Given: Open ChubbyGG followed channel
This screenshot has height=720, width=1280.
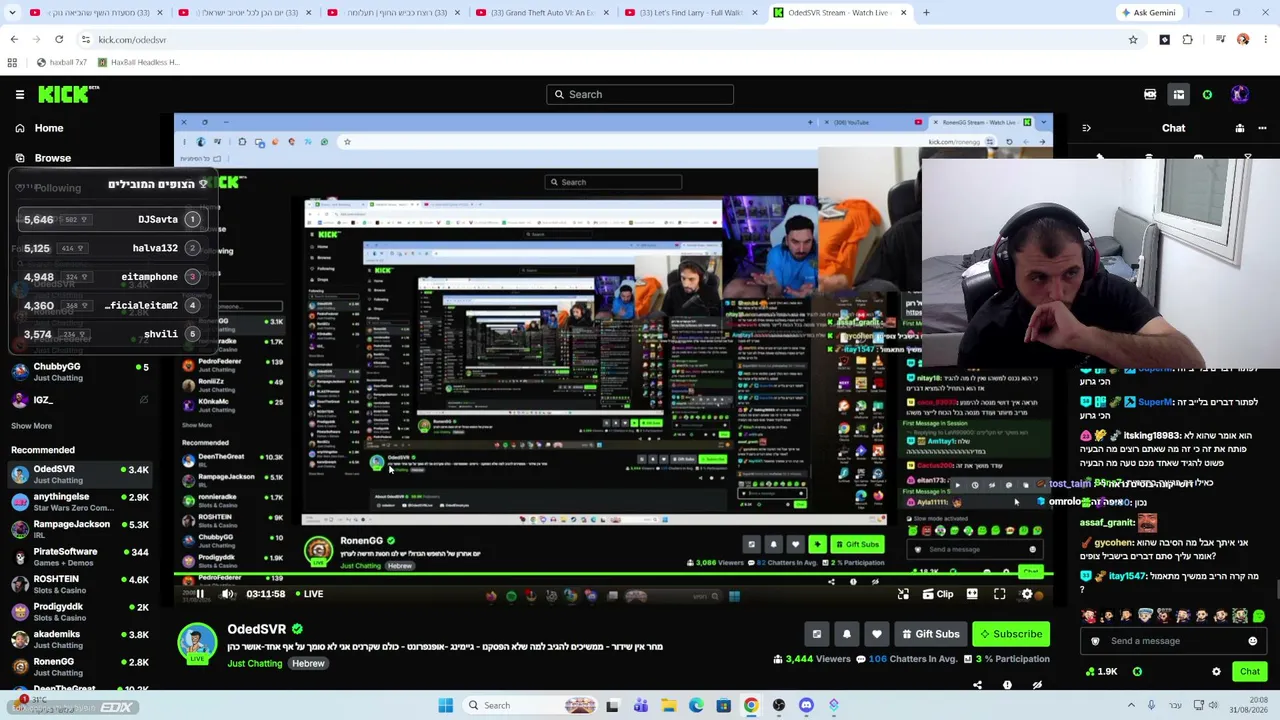Looking at the screenshot, I should point(80,372).
